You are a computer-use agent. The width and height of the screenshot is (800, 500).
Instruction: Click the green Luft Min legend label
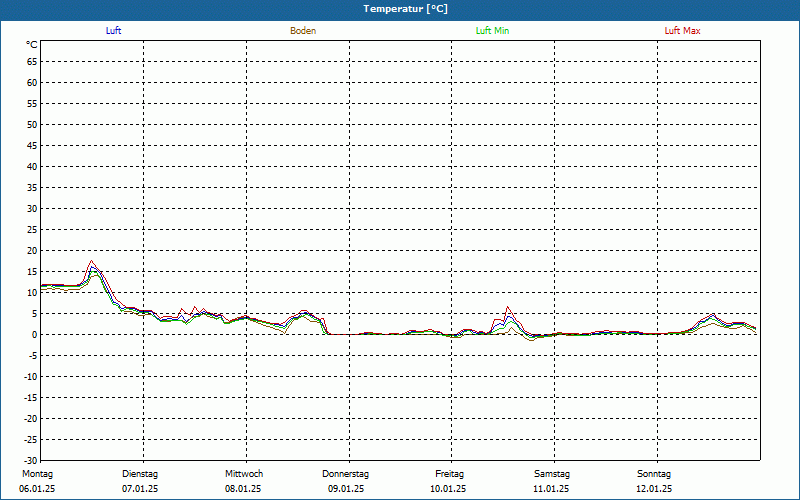[x=492, y=31]
